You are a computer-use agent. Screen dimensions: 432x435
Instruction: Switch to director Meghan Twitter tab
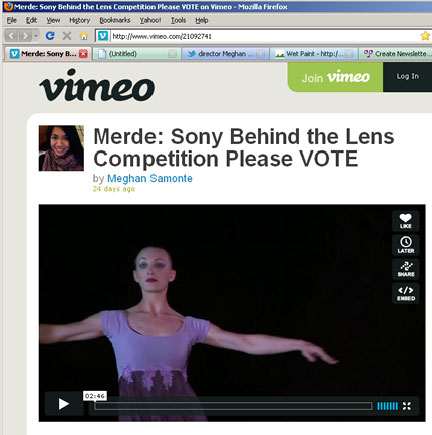[225, 54]
